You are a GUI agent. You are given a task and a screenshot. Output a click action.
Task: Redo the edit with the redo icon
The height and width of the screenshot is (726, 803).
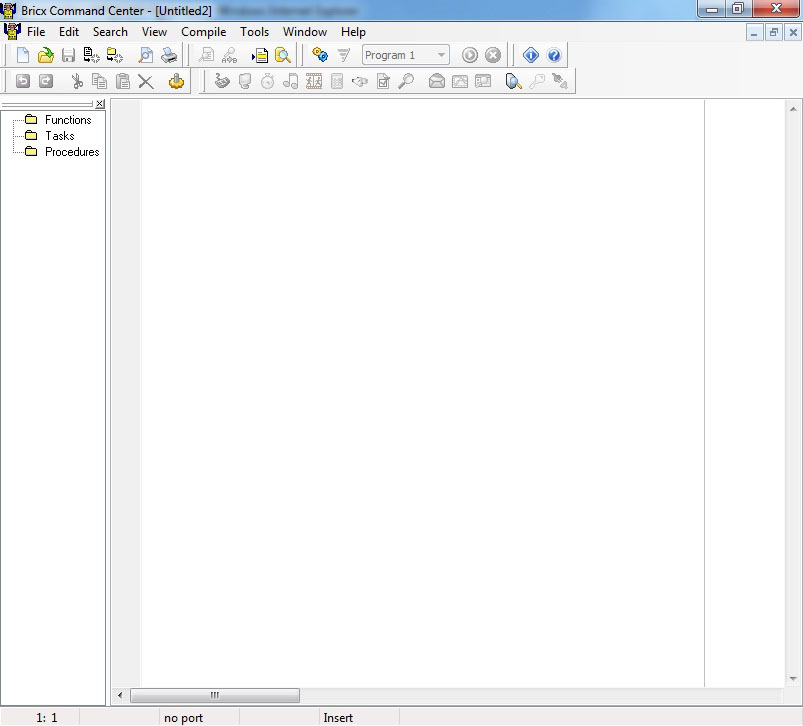coord(46,81)
